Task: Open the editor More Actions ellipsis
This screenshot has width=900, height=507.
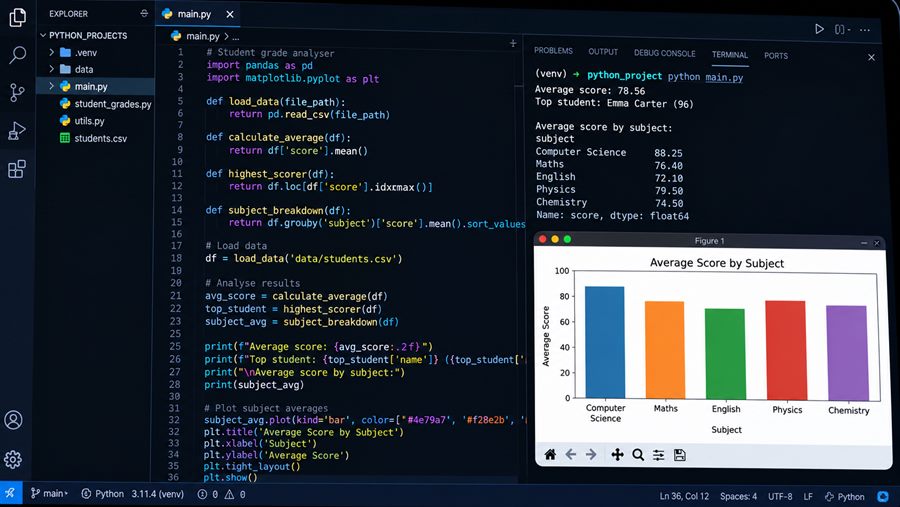Action: [865, 30]
